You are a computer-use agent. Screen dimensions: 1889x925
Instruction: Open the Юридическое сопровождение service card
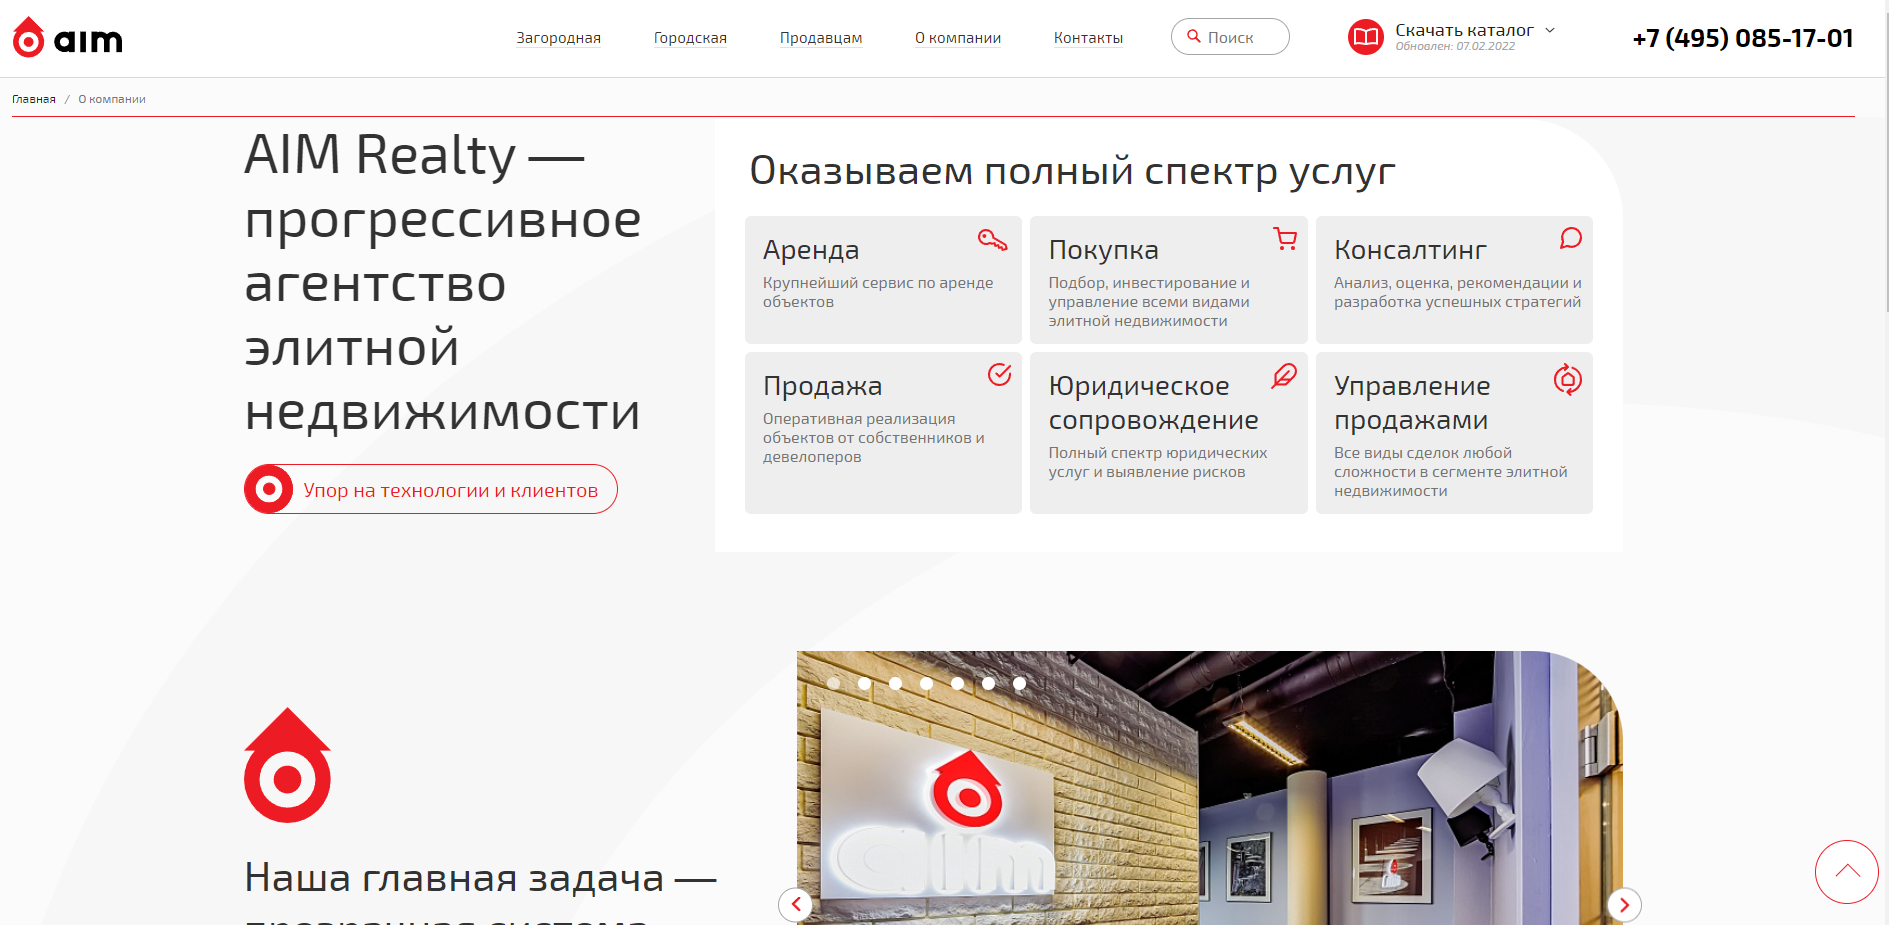pyautogui.click(x=1168, y=433)
